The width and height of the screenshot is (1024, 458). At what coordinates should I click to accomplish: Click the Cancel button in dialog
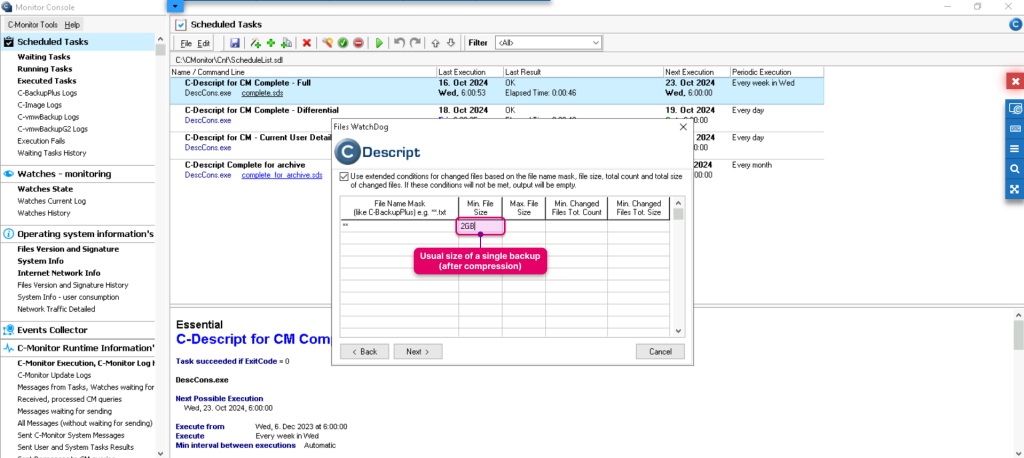point(660,352)
